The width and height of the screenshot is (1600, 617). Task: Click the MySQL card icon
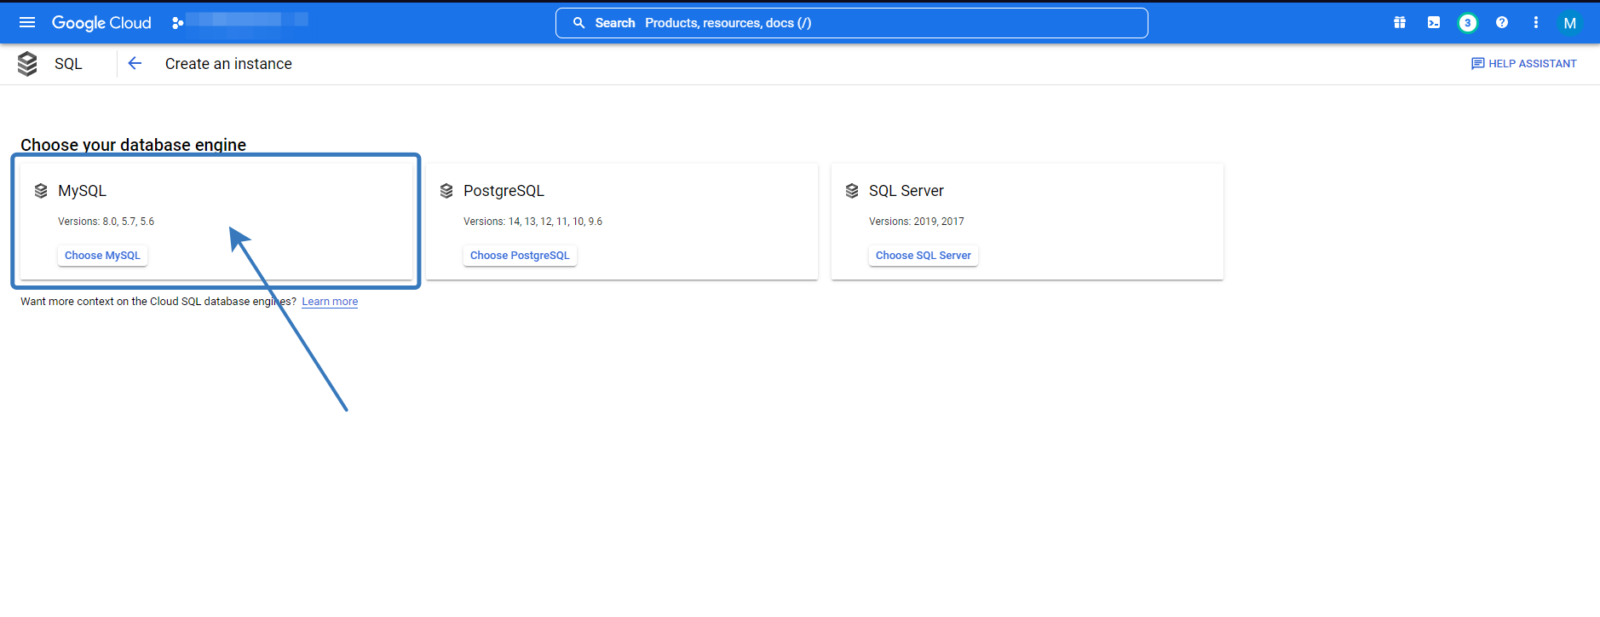click(41, 190)
